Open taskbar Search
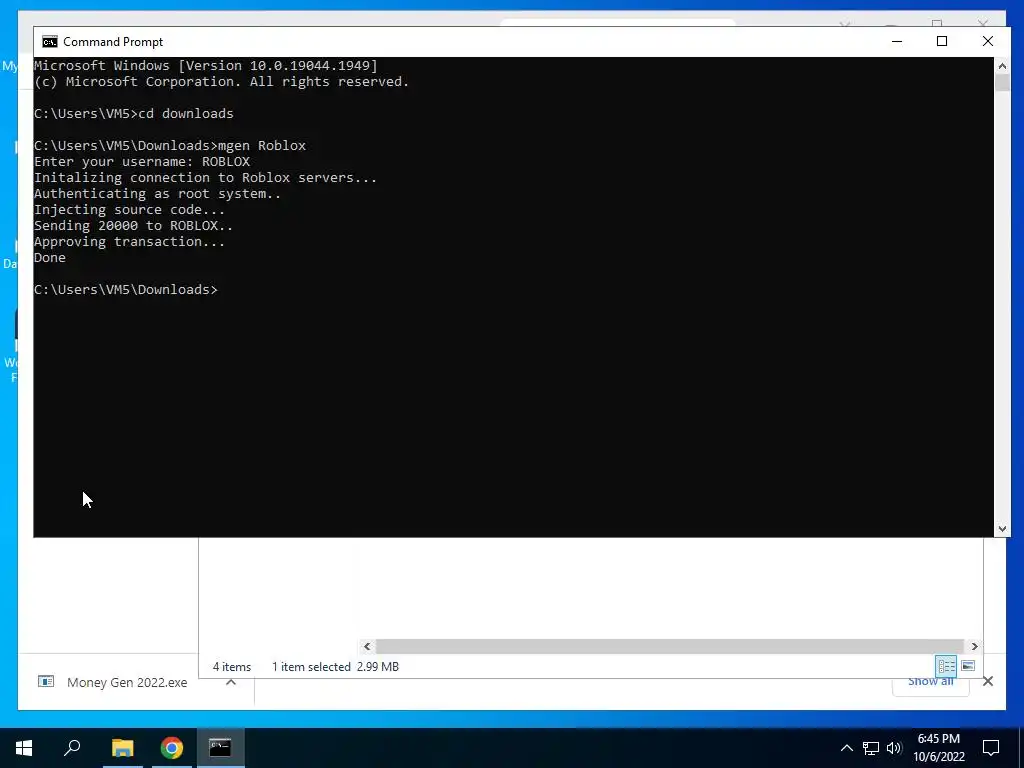Screen dimensions: 1024x768 72,748
